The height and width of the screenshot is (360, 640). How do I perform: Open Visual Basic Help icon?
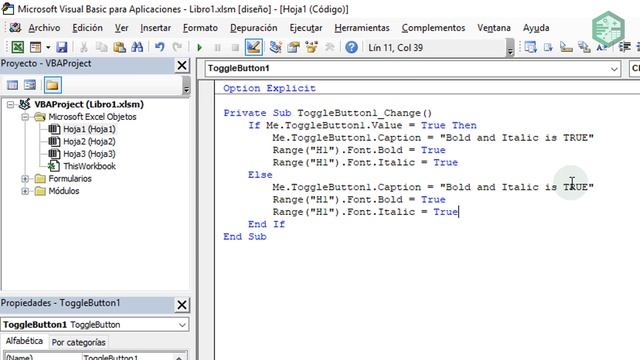point(351,47)
